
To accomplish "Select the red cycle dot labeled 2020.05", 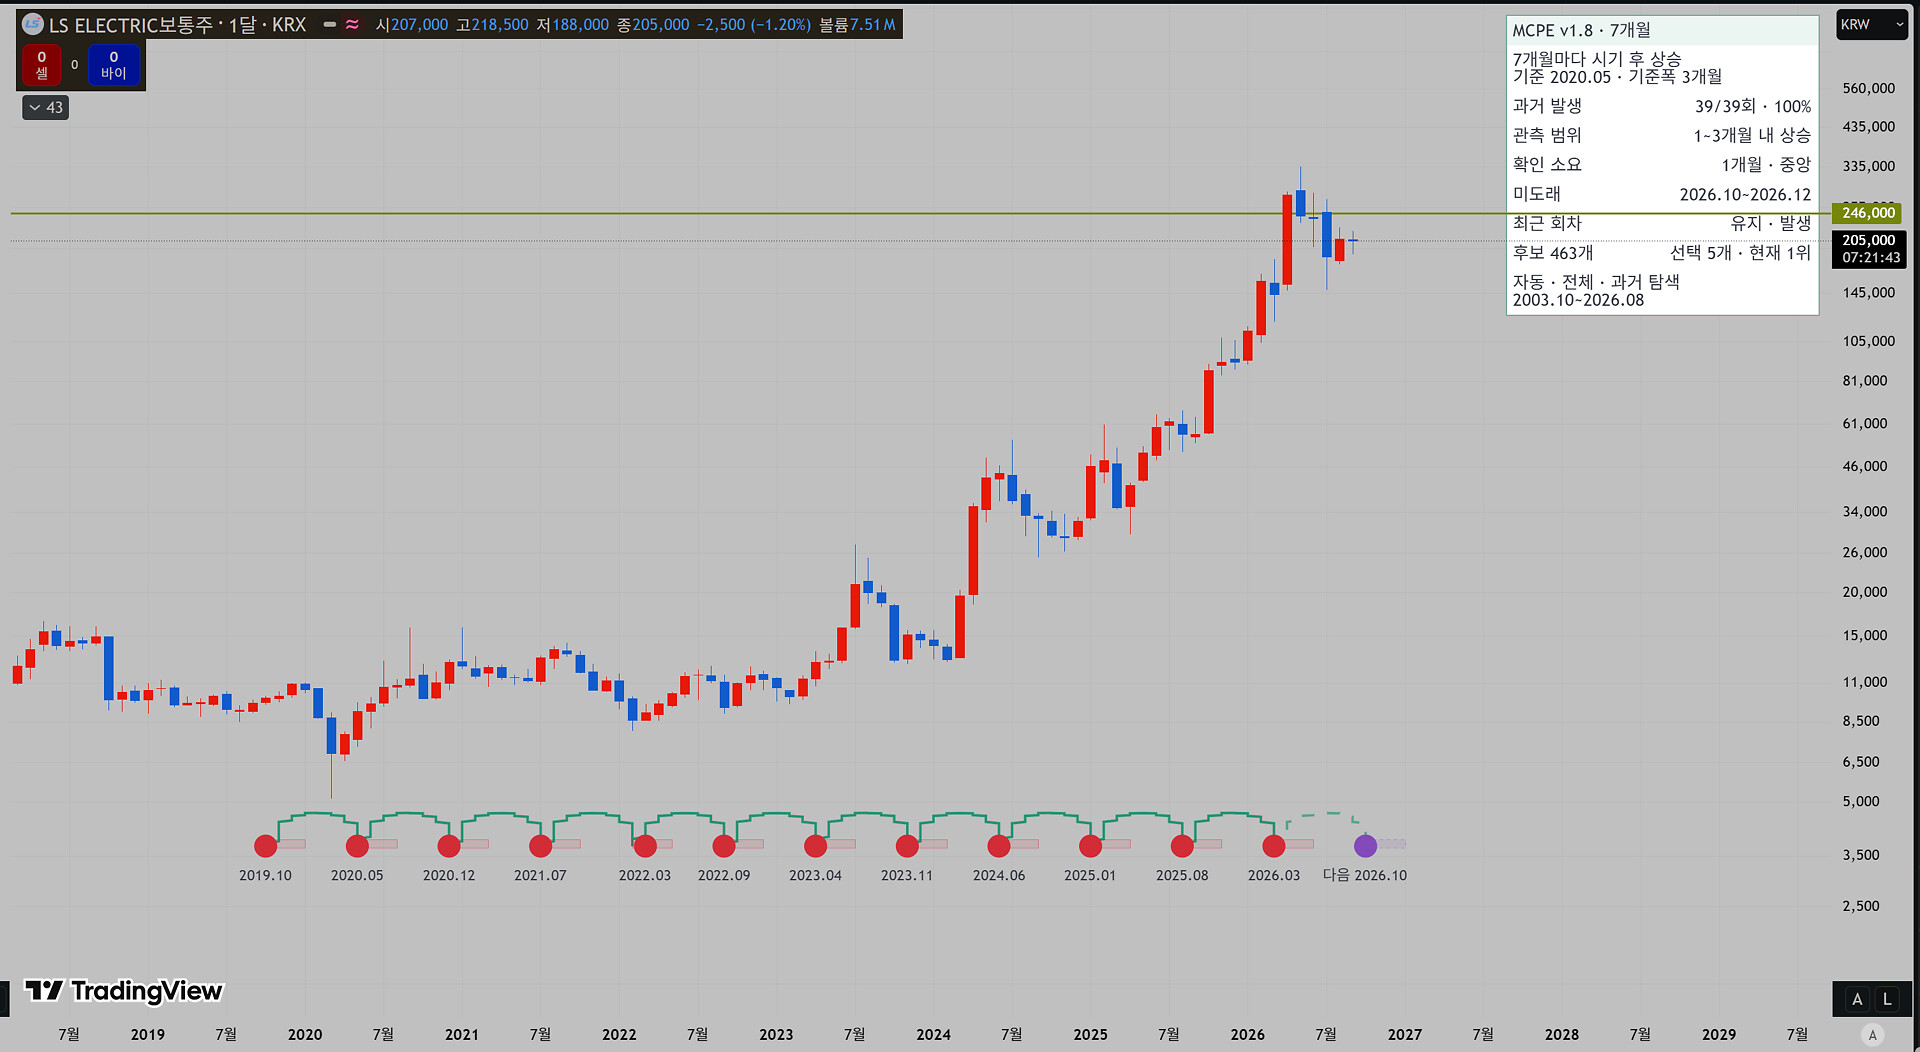I will click(357, 846).
